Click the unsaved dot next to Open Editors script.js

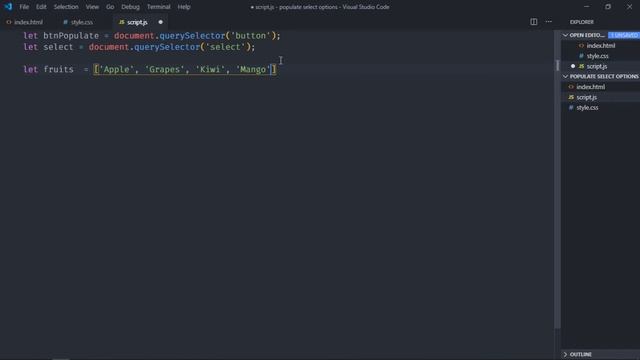[x=573, y=66]
